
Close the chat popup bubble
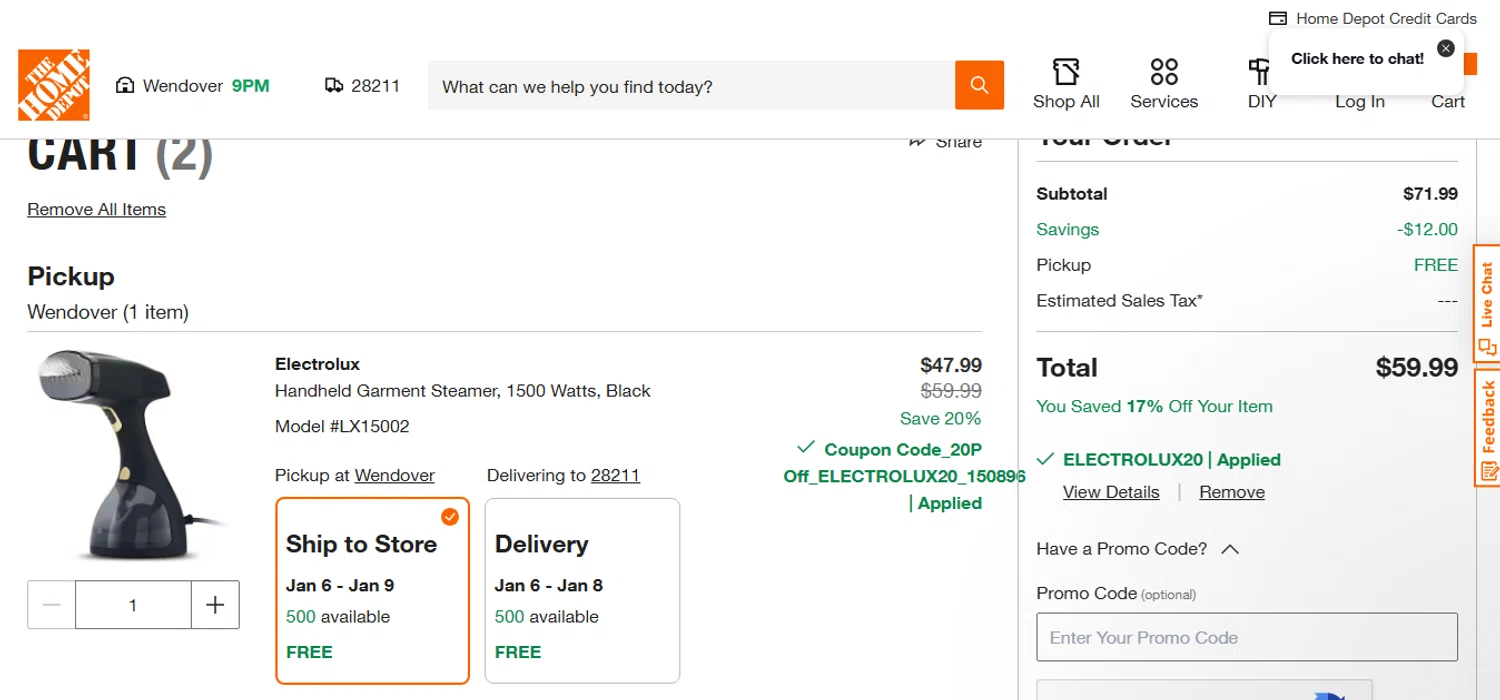click(1445, 48)
